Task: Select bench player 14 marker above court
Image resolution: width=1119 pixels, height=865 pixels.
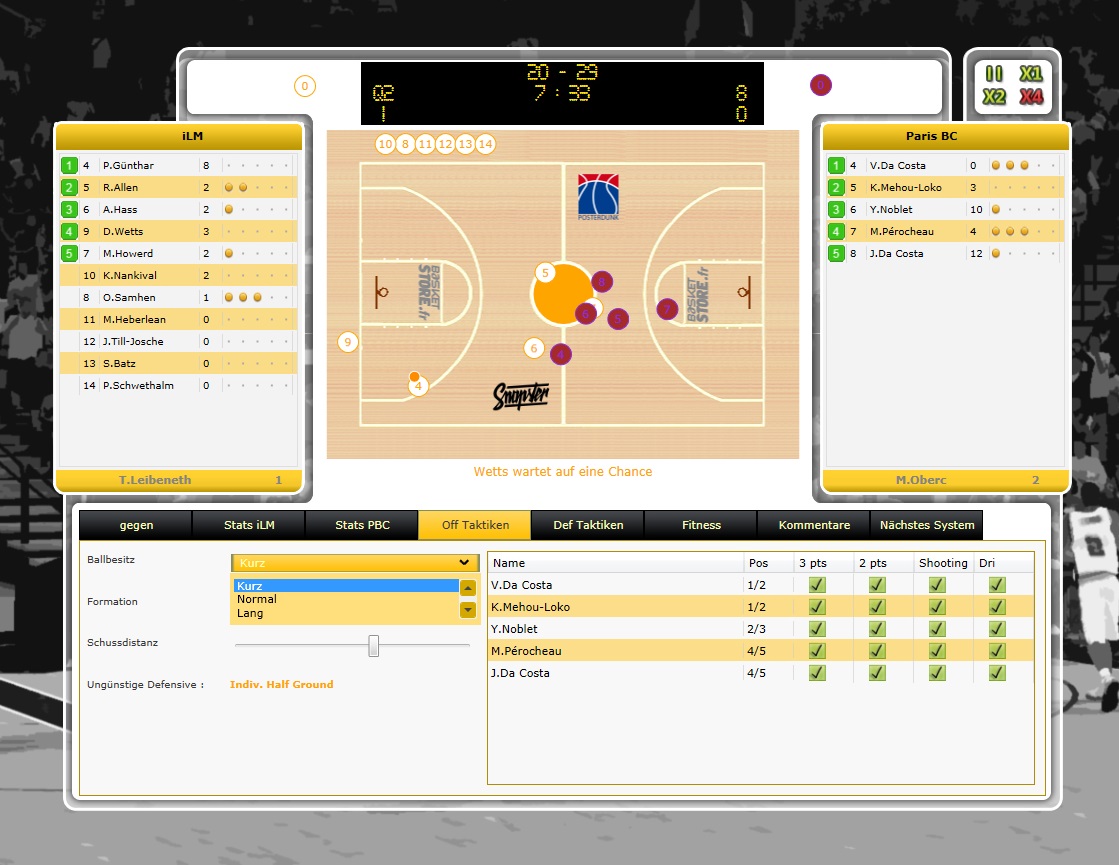Action: click(x=485, y=144)
